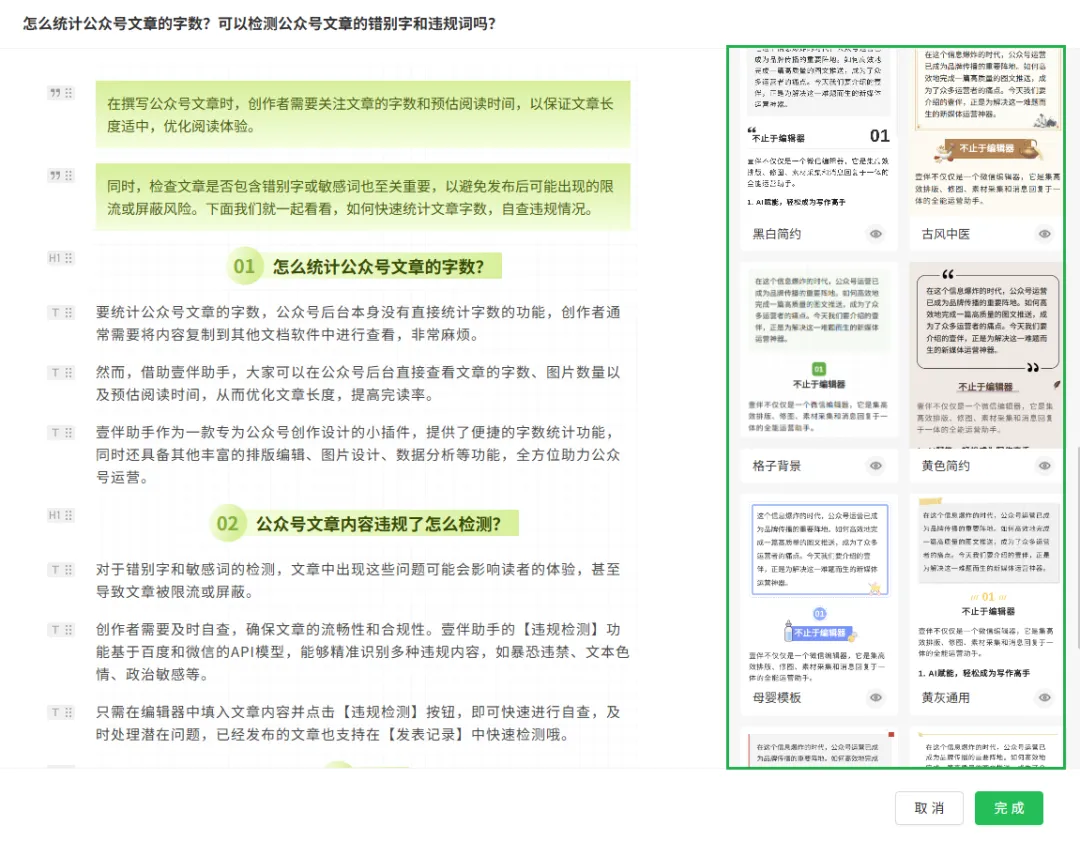
Task: Click the drag handle beside paragraph 只需在编辑器中填入文章内容
Action: 69,712
